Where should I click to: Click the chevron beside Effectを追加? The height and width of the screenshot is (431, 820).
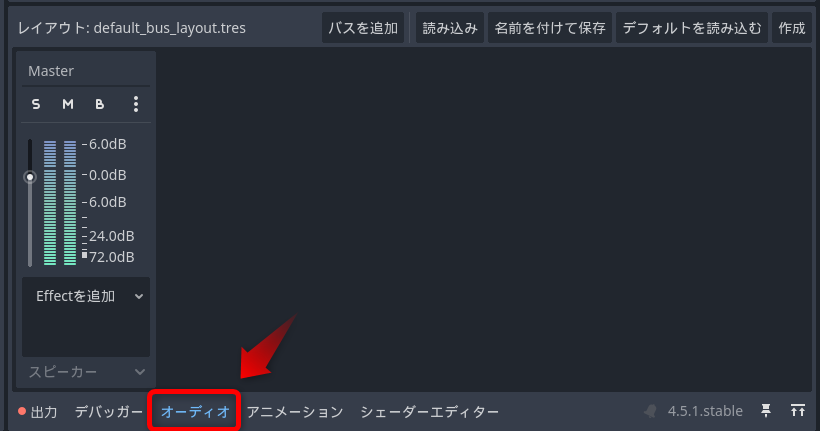point(139,297)
